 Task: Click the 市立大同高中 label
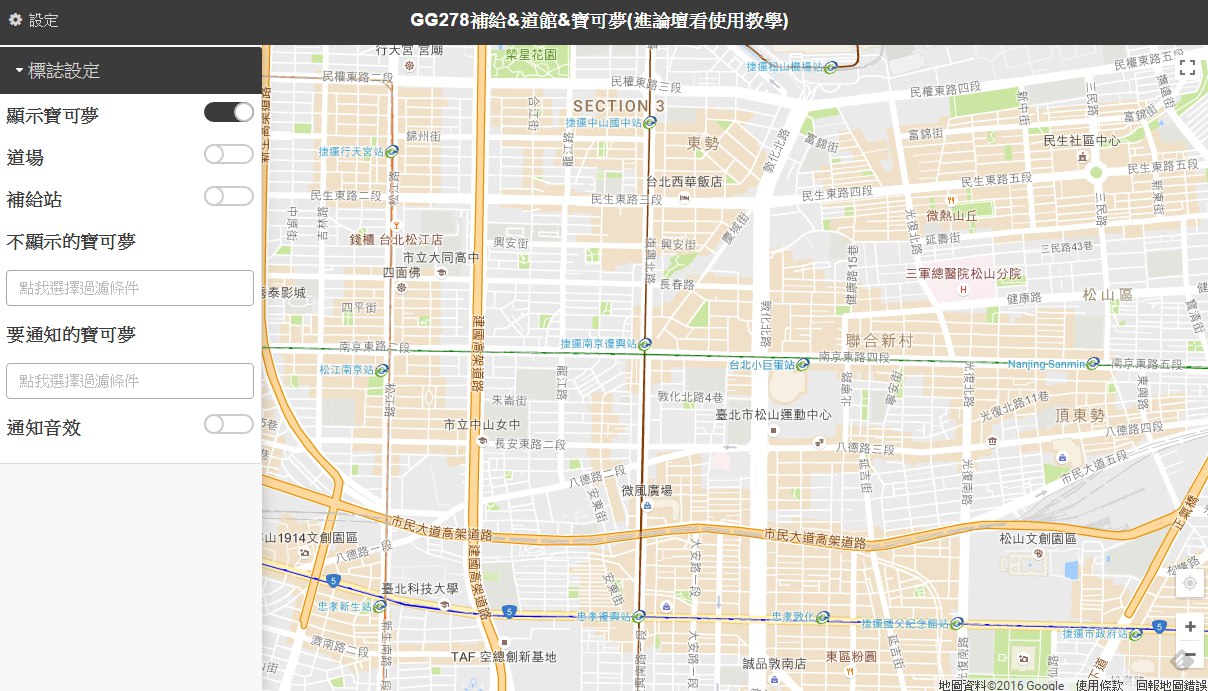[x=441, y=257]
